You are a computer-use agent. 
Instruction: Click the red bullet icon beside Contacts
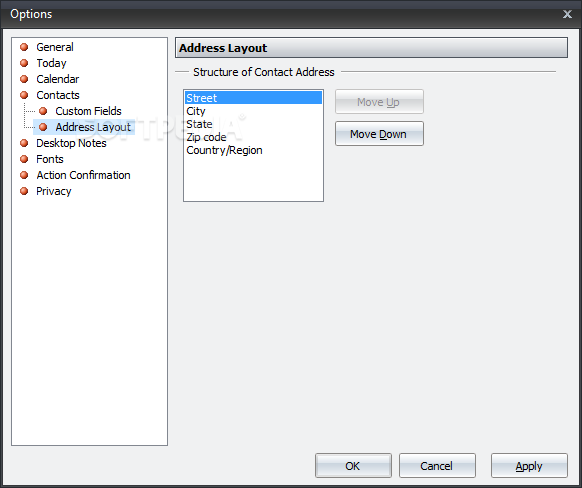click(24, 95)
